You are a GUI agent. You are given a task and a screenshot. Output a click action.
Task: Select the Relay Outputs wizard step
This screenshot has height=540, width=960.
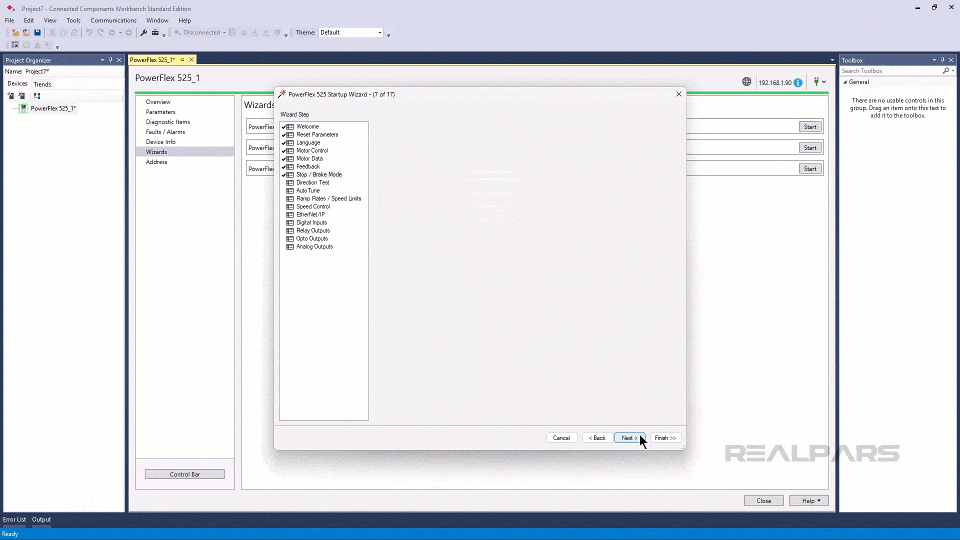click(x=313, y=230)
